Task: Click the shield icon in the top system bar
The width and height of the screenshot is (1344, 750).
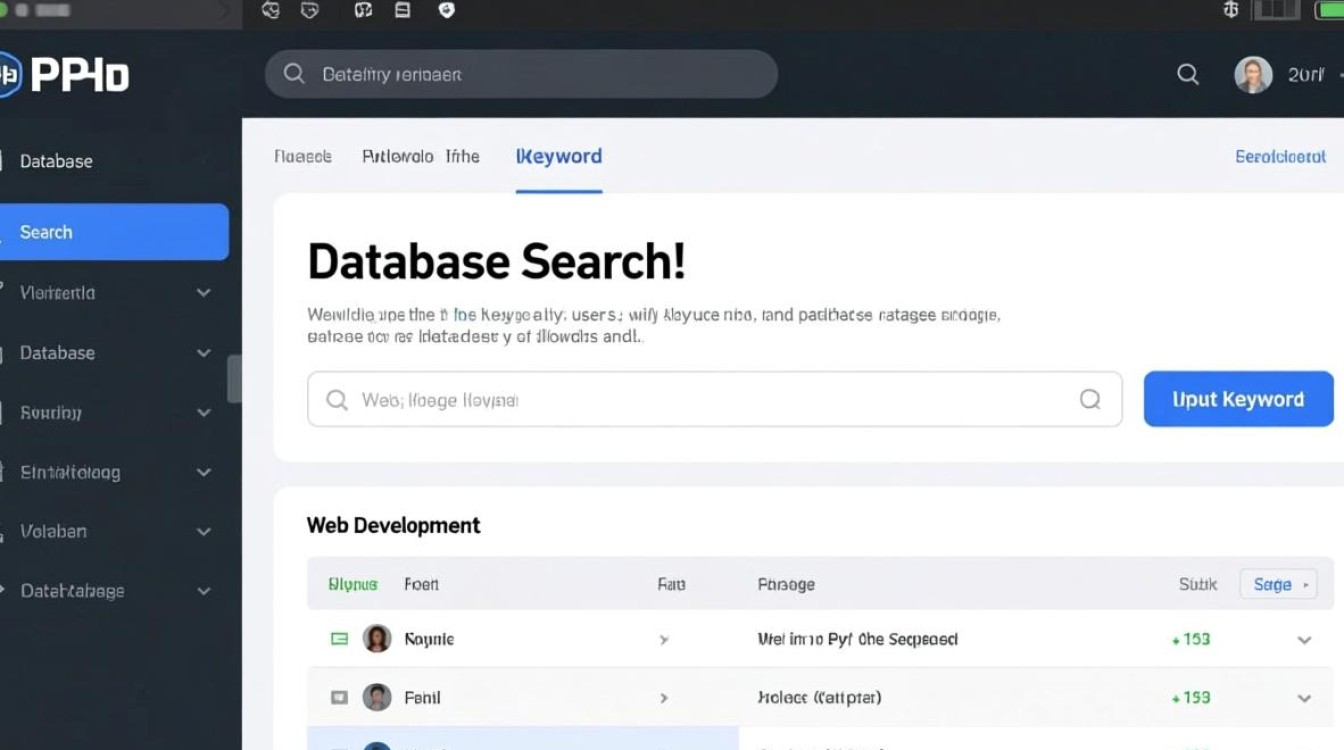Action: pyautogui.click(x=447, y=10)
